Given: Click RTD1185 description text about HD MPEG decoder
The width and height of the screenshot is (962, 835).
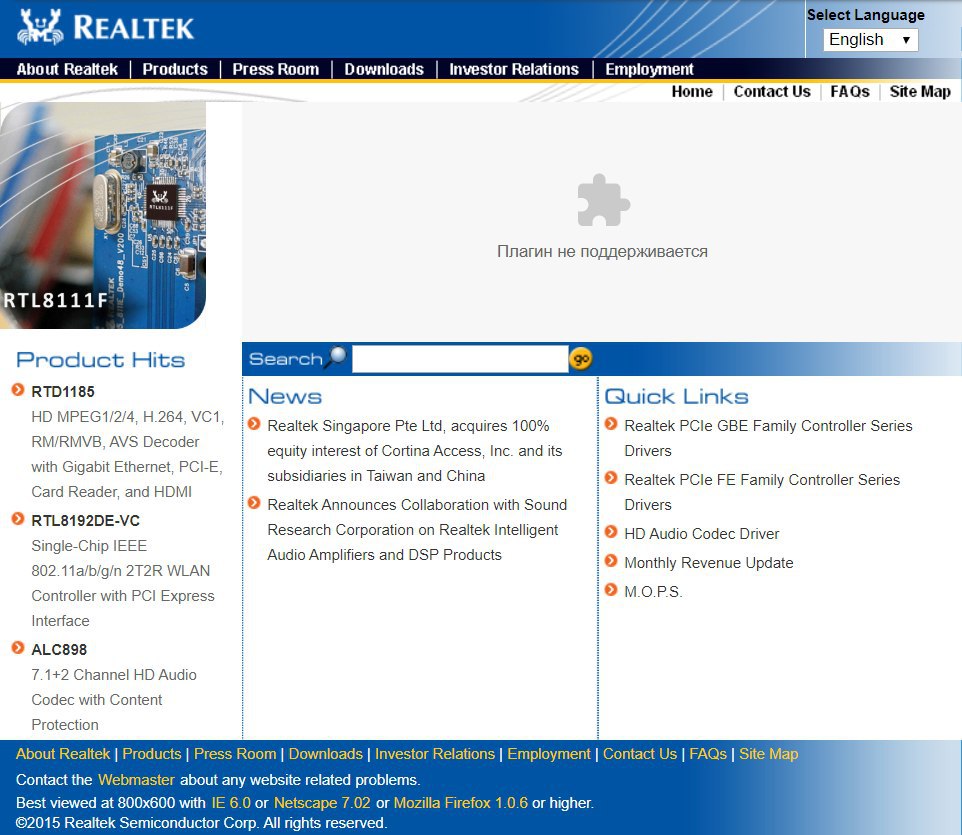Looking at the screenshot, I should 128,454.
